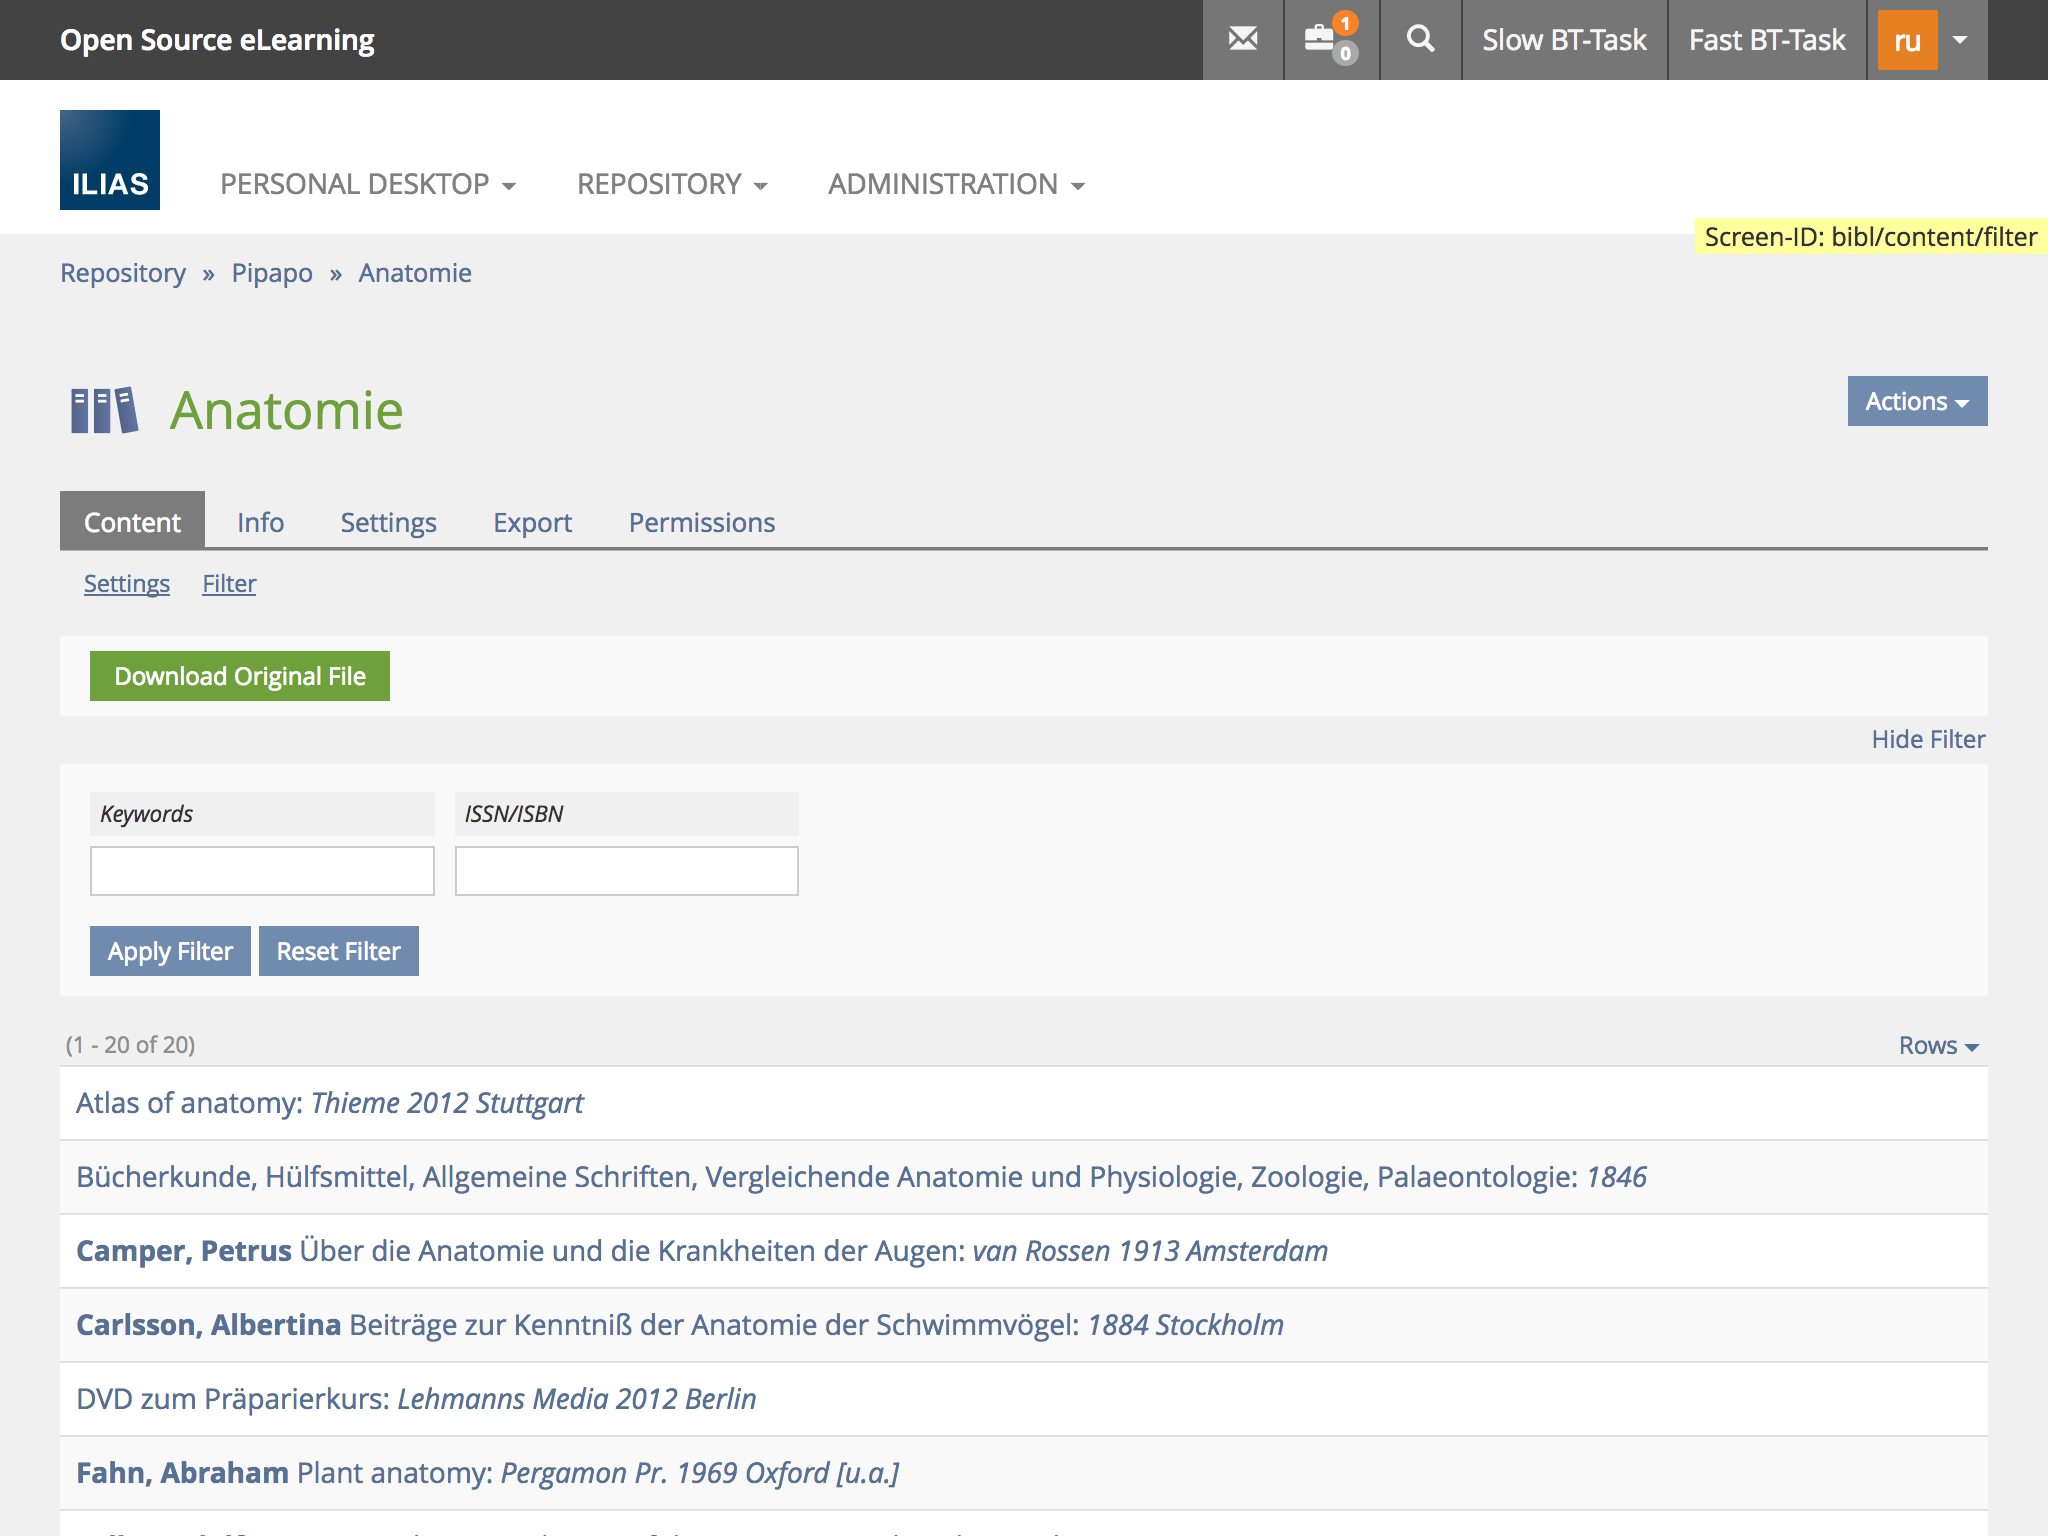
Task: Hide the filter panel
Action: click(1927, 739)
